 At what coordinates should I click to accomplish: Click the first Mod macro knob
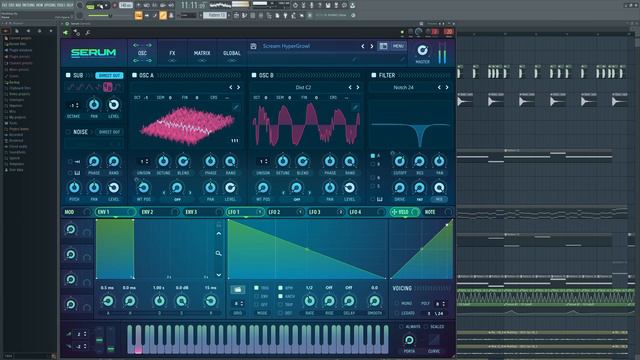pos(71,229)
